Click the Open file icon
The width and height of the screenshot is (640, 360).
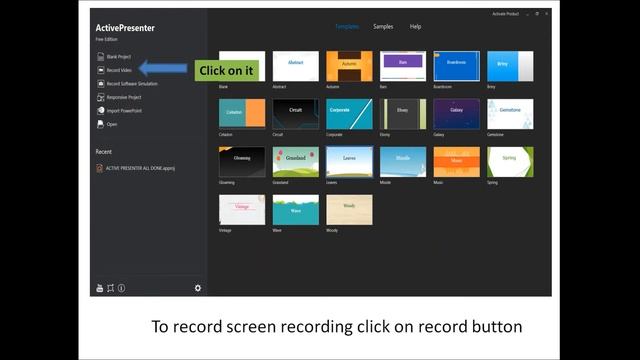coord(100,124)
